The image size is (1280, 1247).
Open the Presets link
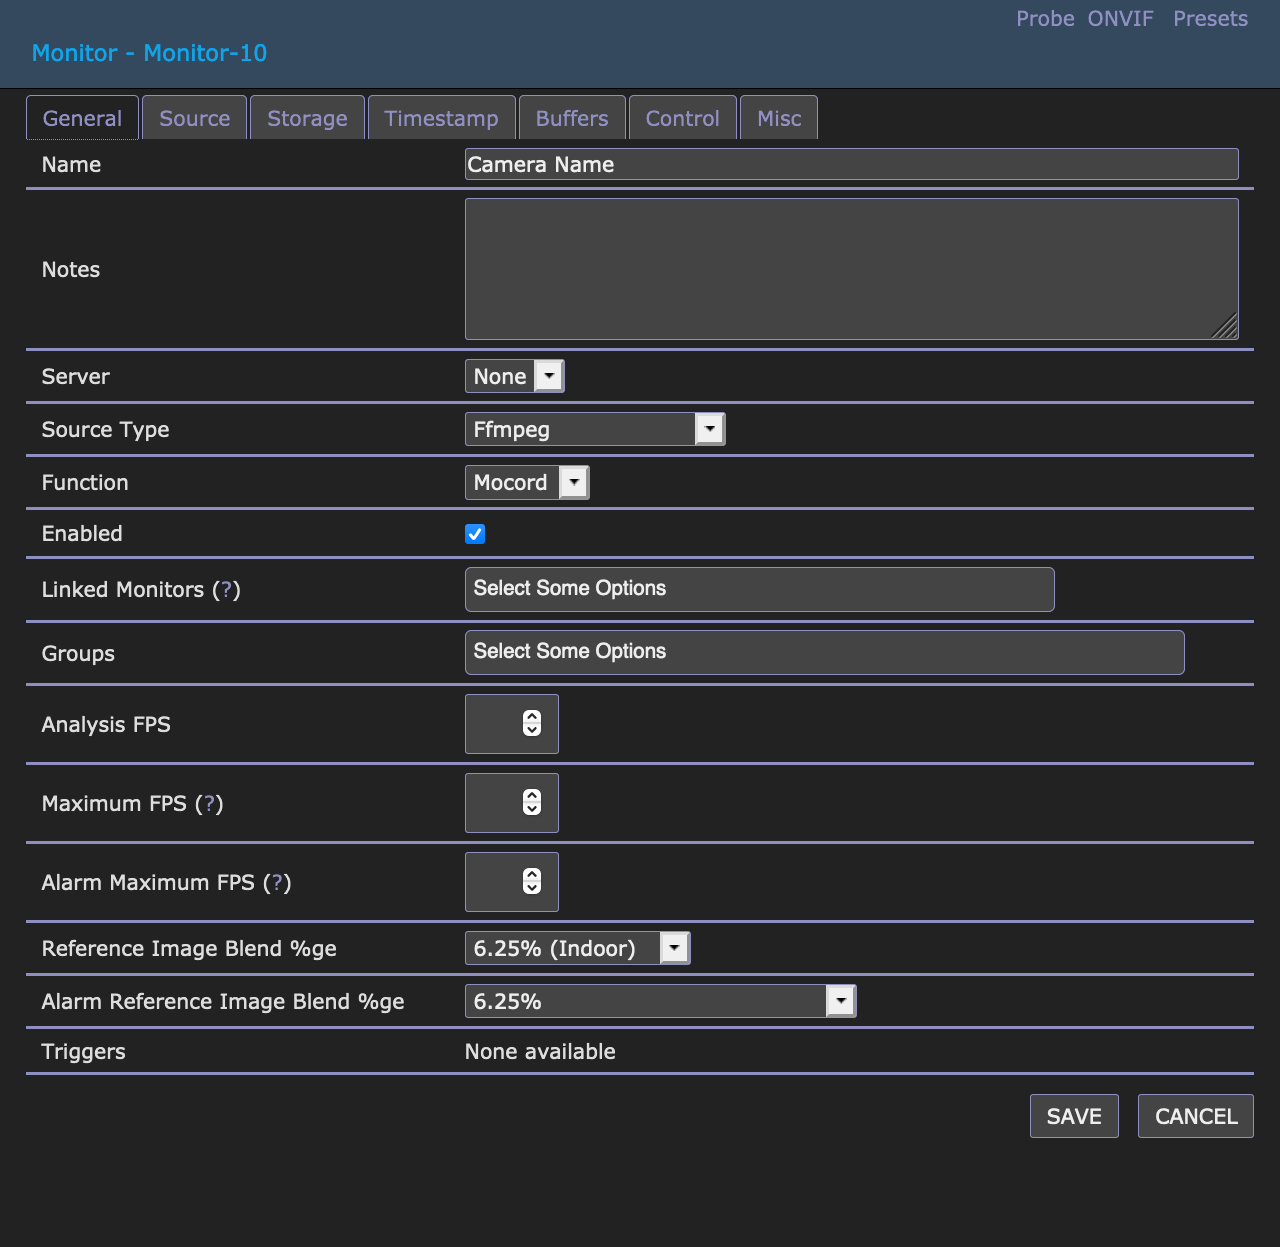pyautogui.click(x=1210, y=18)
